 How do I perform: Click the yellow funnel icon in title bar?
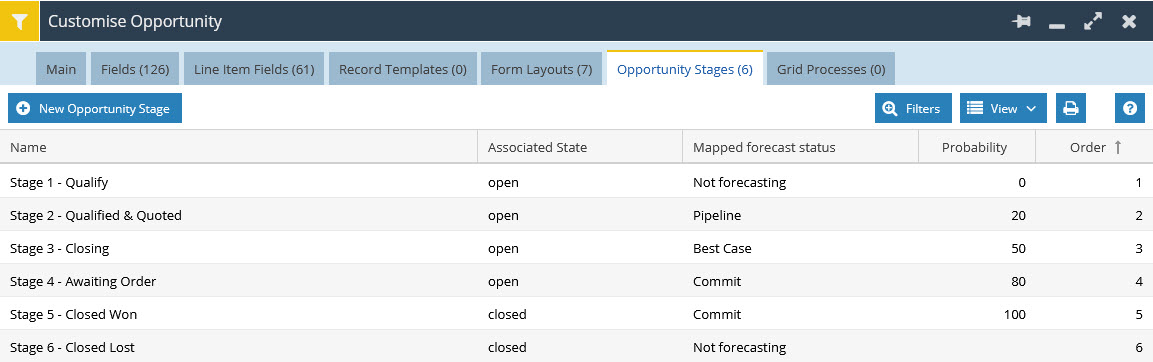point(19,21)
